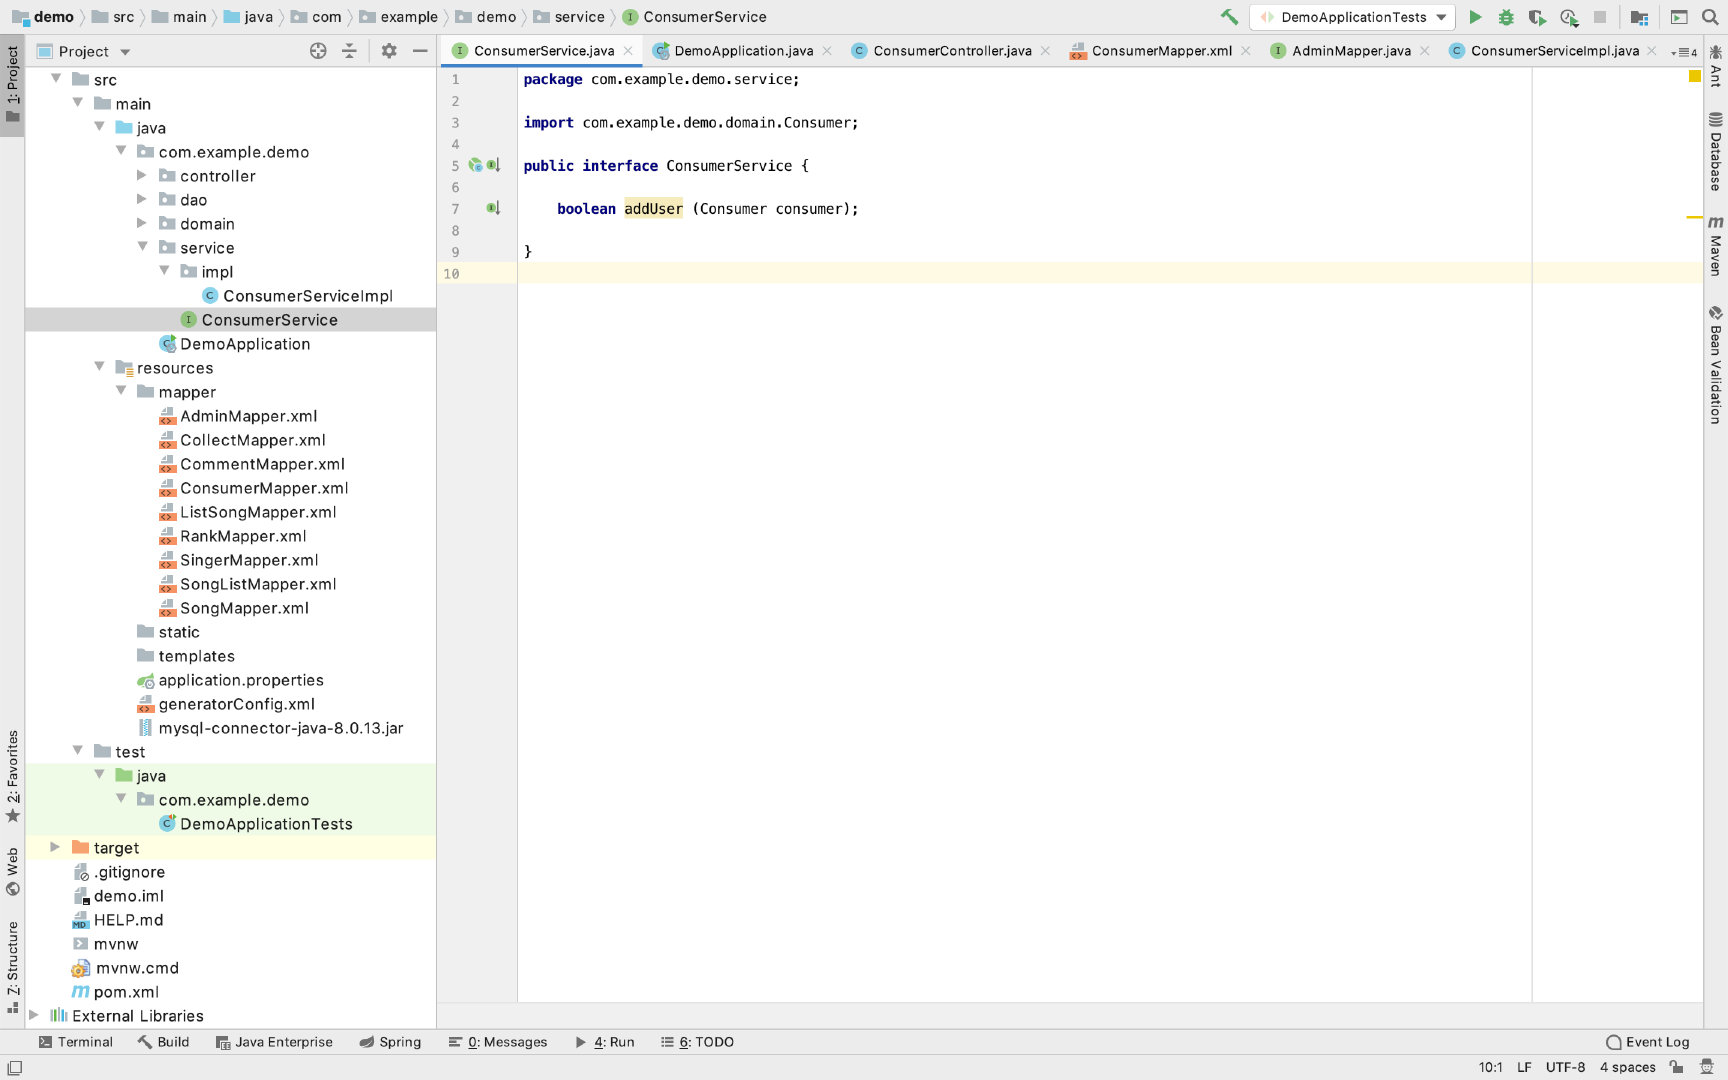1728x1080 pixels.
Task: Toggle the Database side tool window
Action: coord(1716,151)
